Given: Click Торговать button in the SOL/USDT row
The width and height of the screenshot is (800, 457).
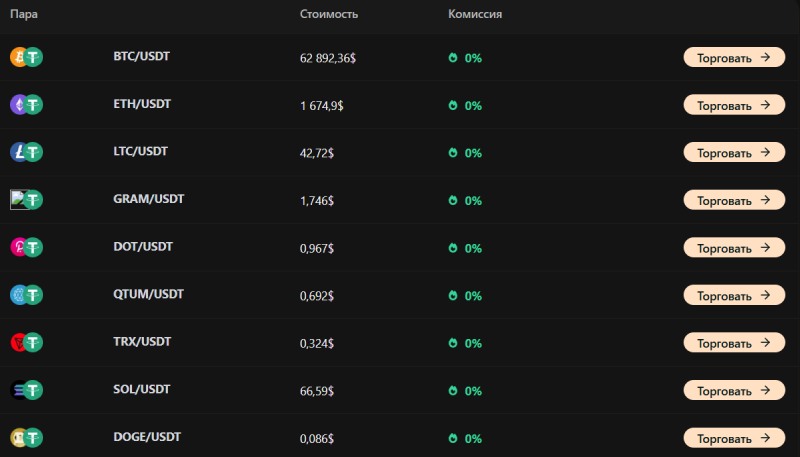Looking at the screenshot, I should click(734, 390).
